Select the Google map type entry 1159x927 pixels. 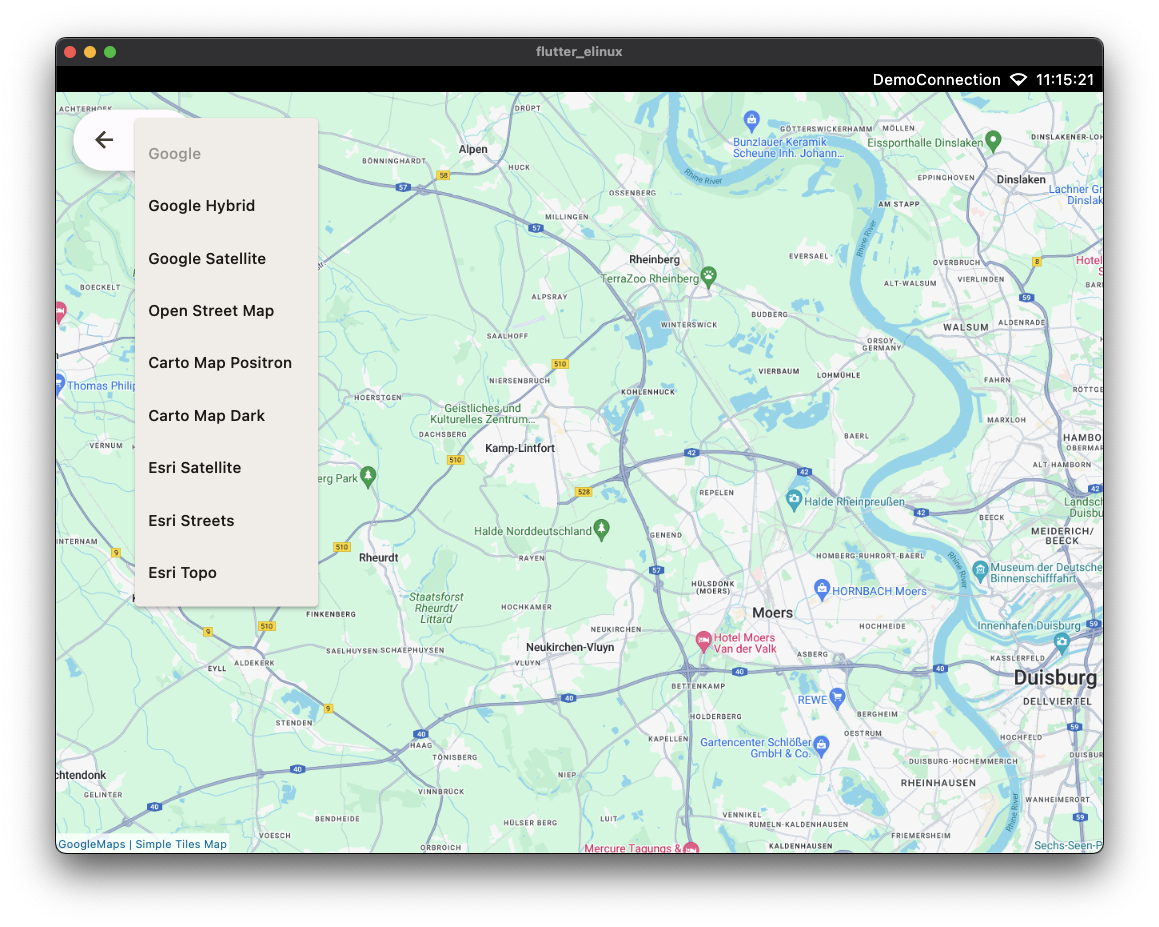(x=226, y=154)
